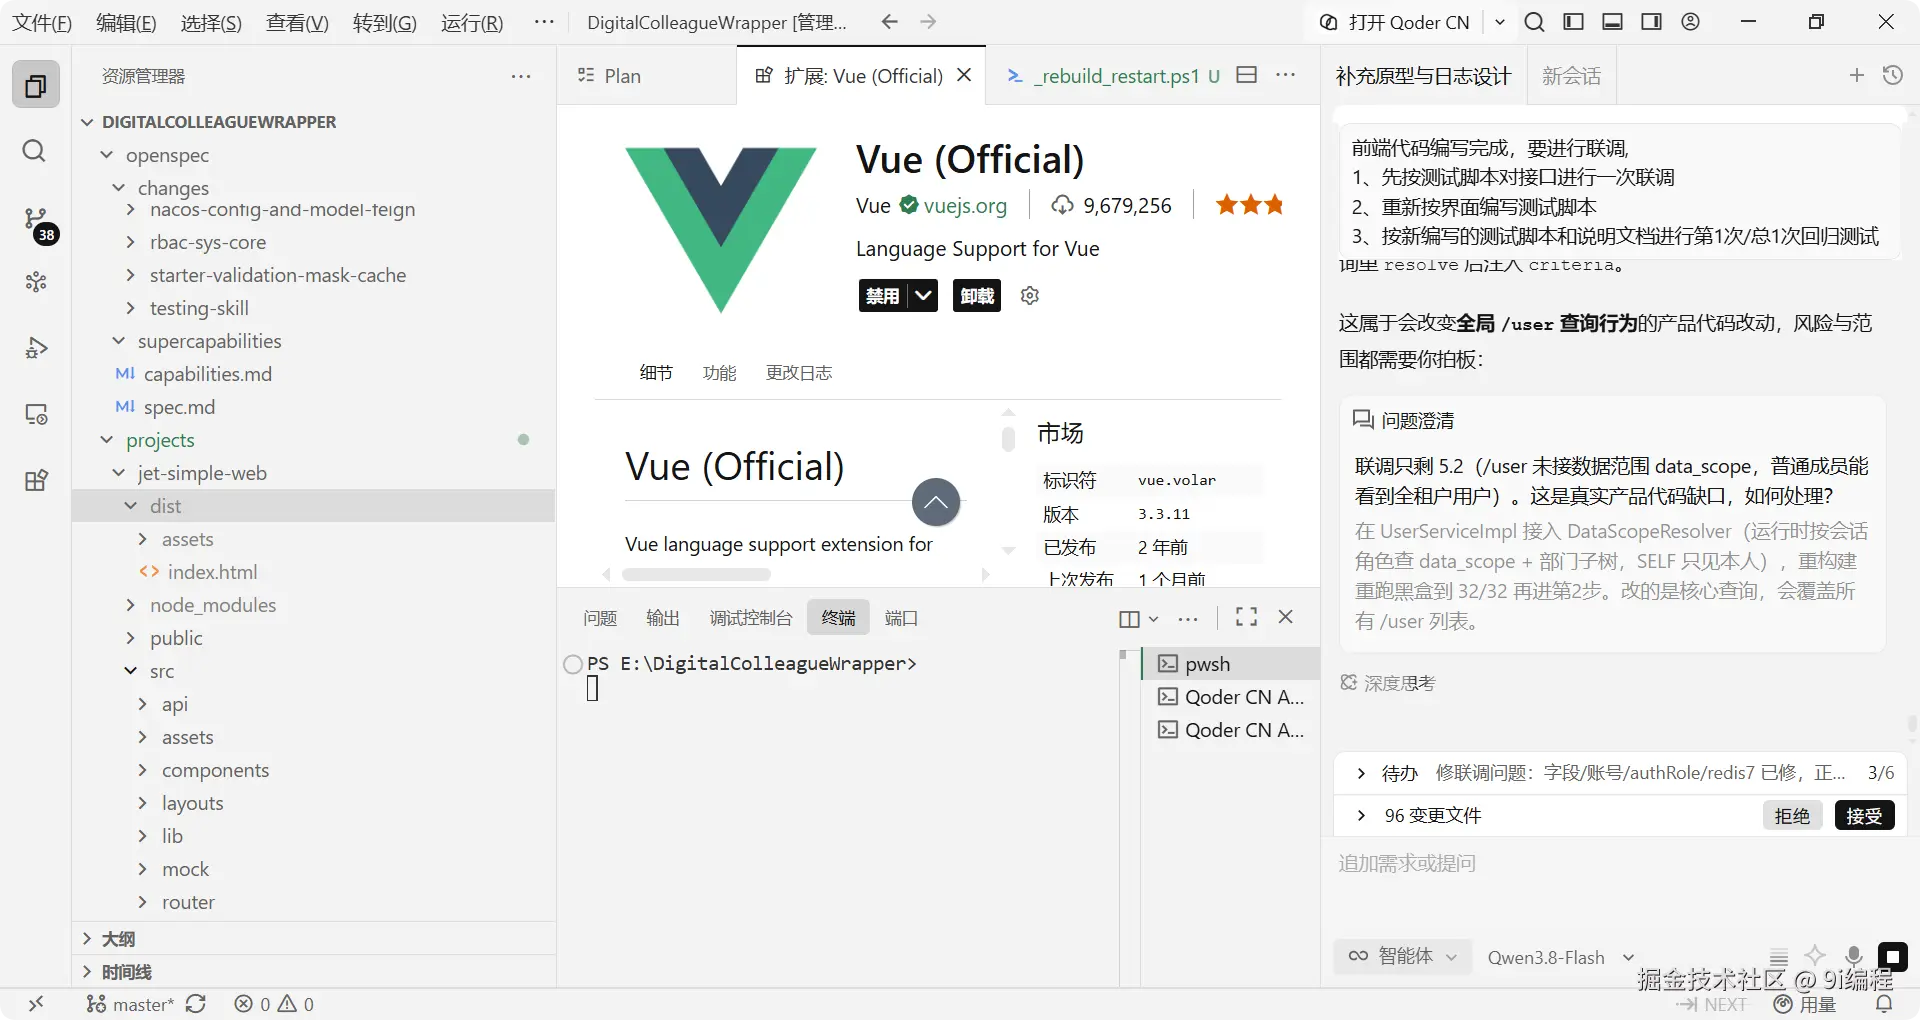This screenshot has width=1920, height=1020.
Task: Open the 运行(R) menu
Action: [472, 22]
